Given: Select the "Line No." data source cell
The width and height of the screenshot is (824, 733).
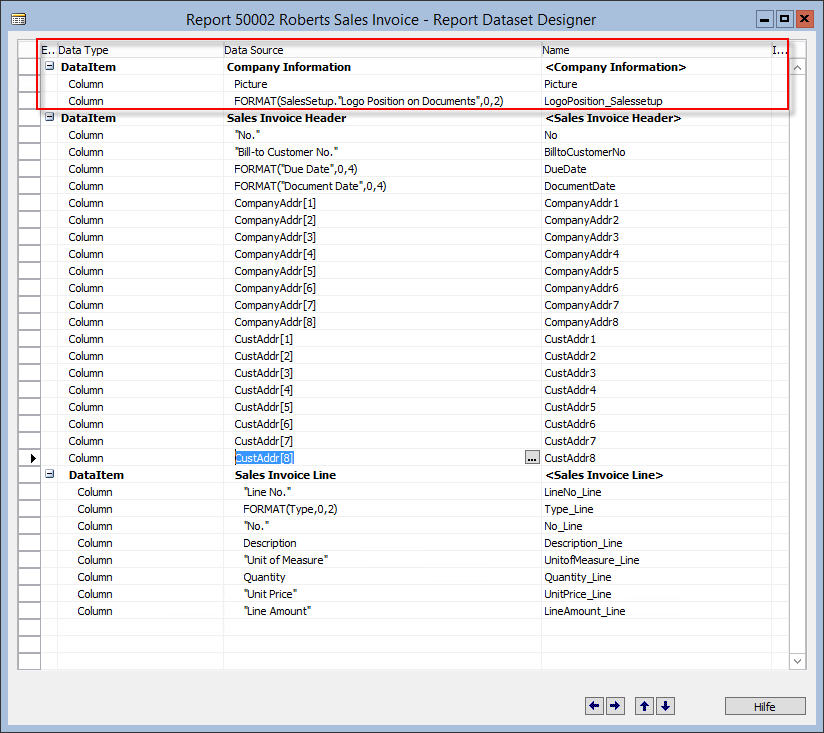Looking at the screenshot, I should pos(382,492).
